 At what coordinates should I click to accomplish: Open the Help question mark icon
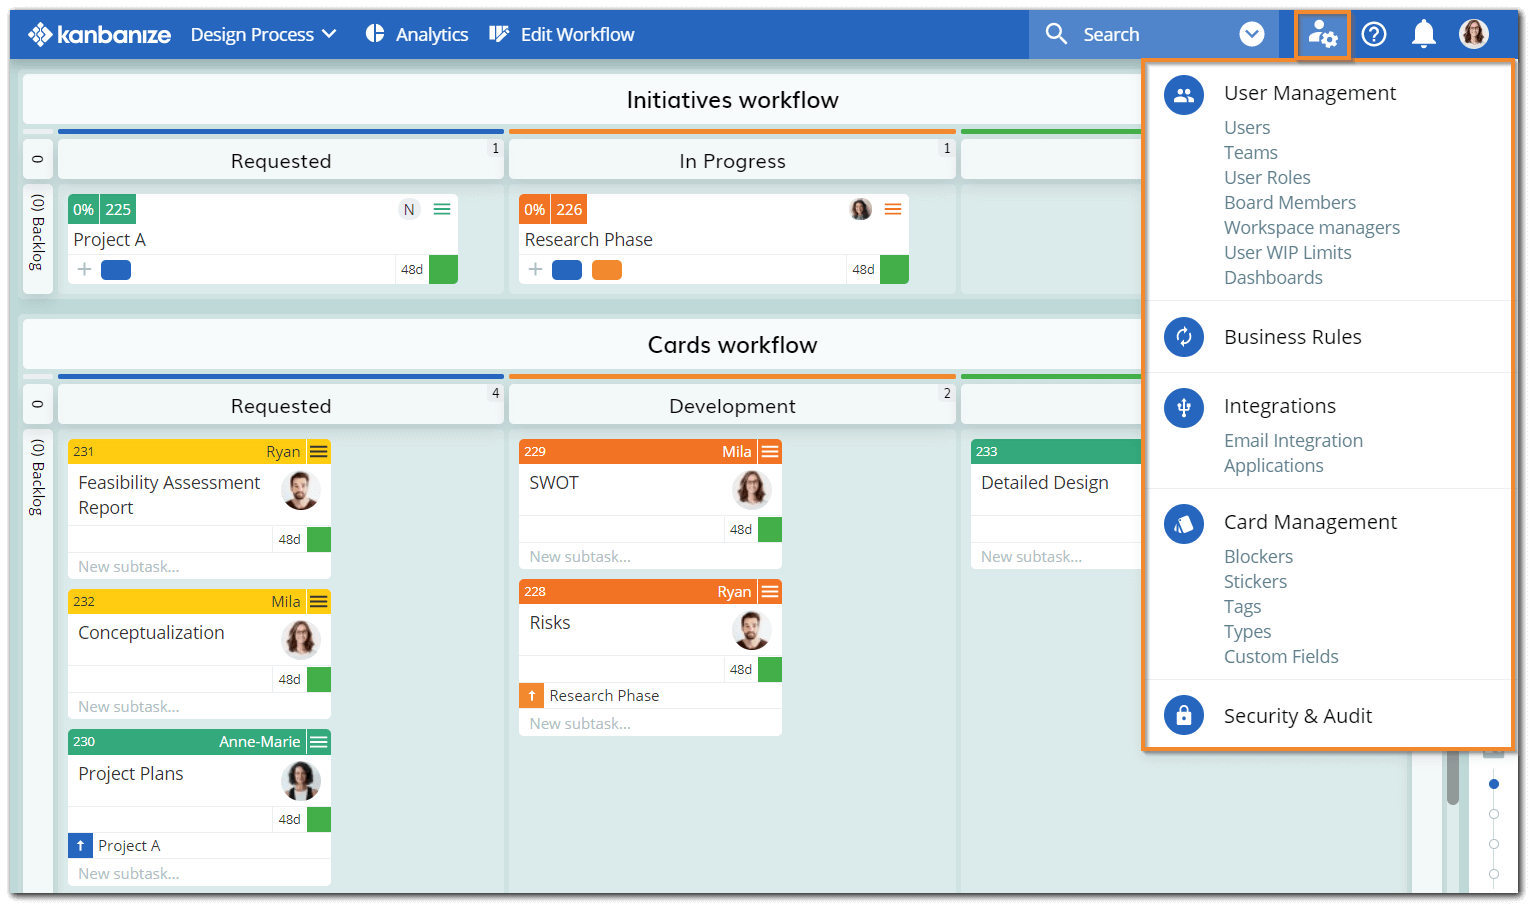click(1374, 33)
